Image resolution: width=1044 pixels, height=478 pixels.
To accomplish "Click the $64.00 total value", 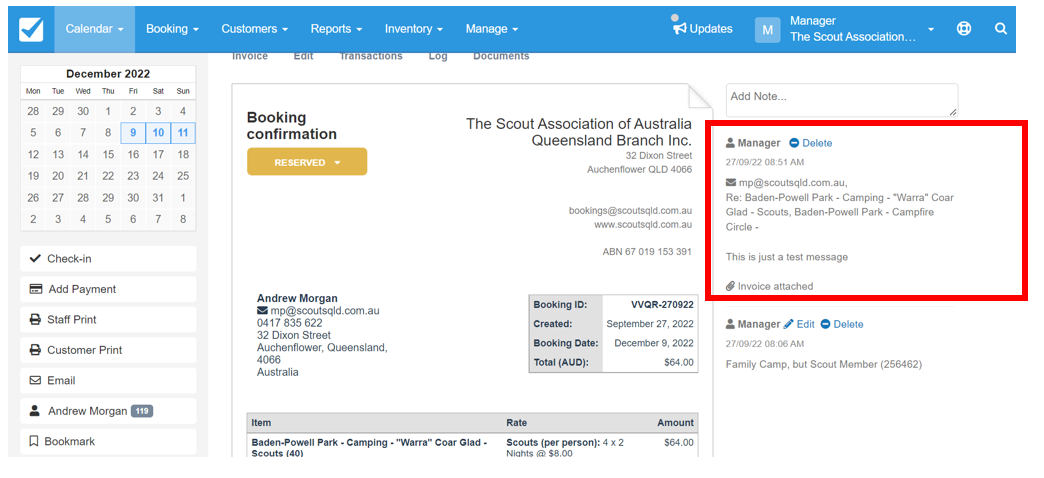I will pos(679,363).
